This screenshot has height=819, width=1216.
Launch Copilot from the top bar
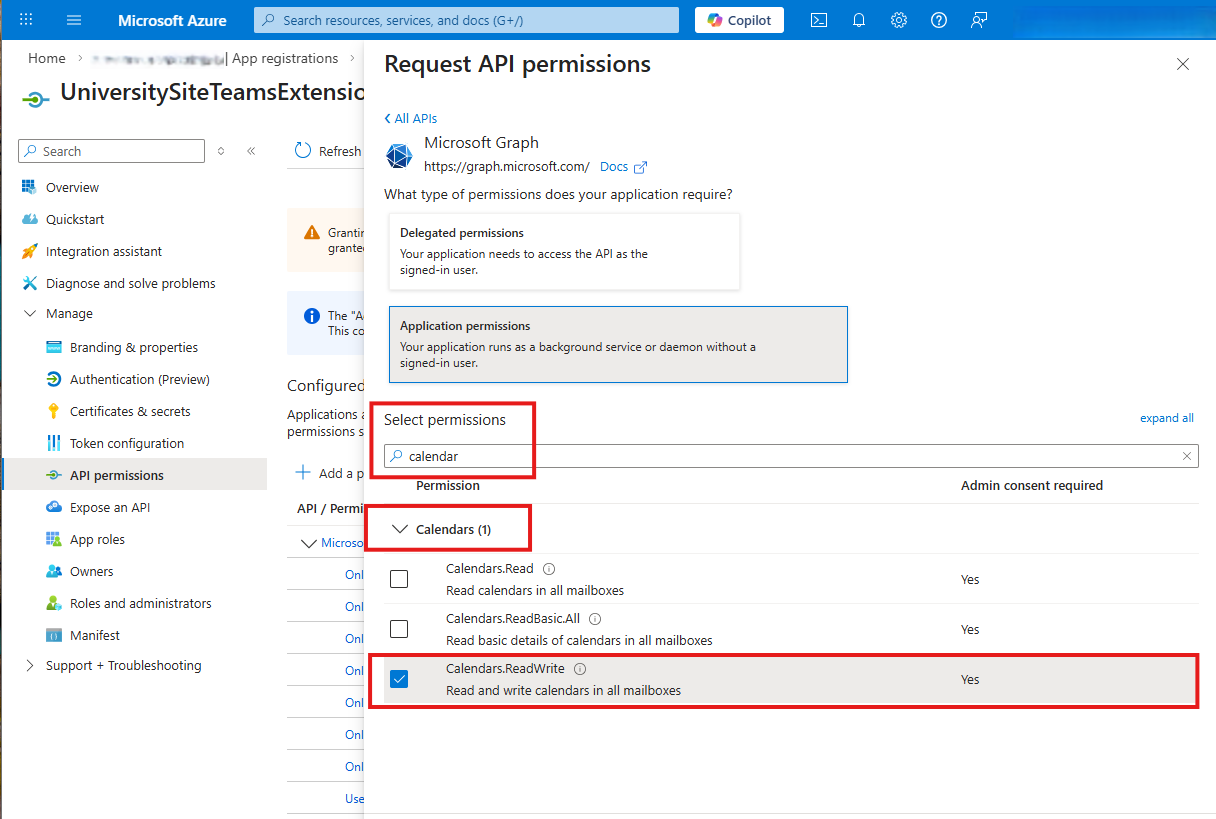point(739,20)
